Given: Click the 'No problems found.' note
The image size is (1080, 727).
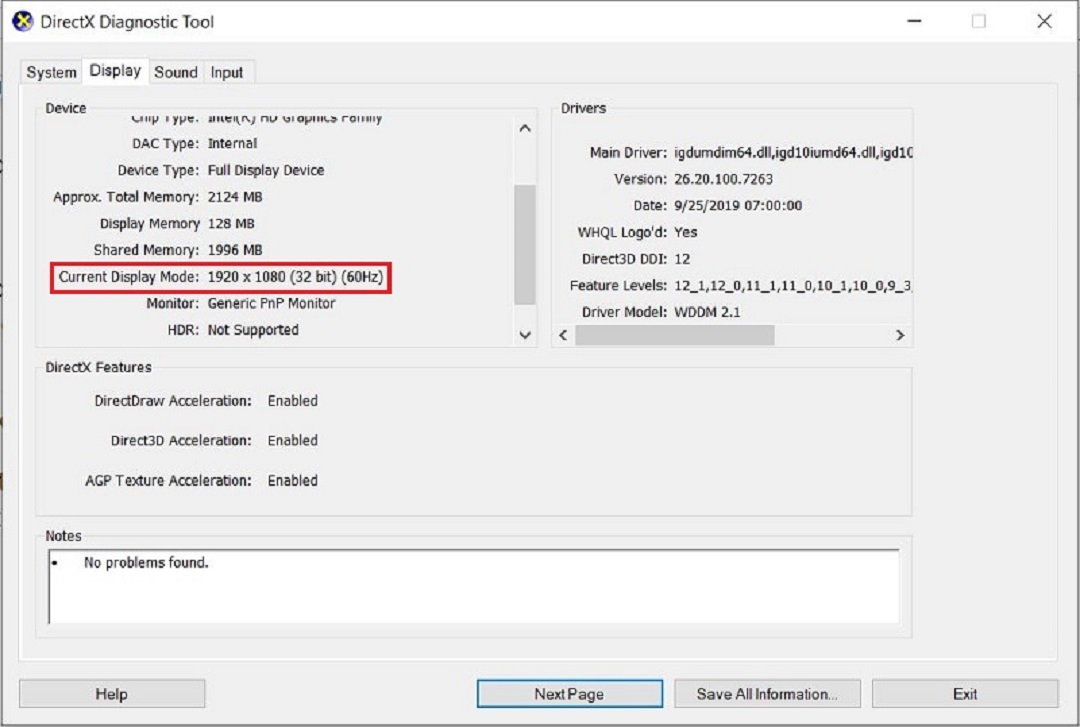Looking at the screenshot, I should click(146, 563).
